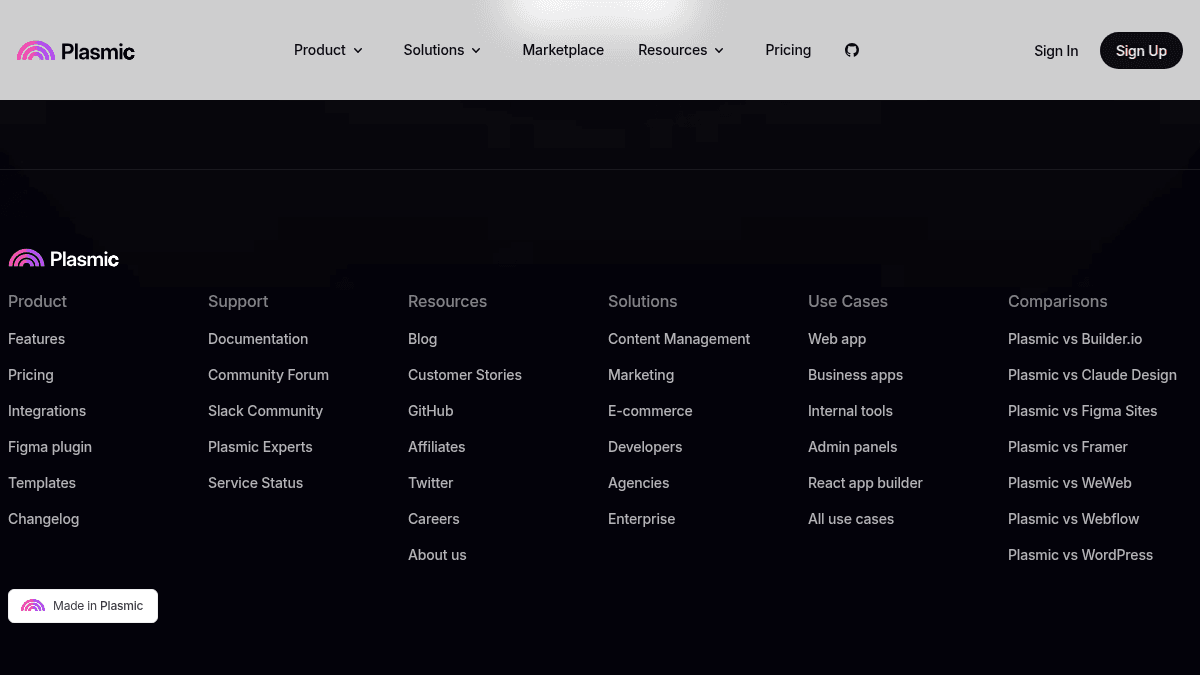Click the Use Cases column heading
1200x675 pixels.
pyautogui.click(x=847, y=301)
